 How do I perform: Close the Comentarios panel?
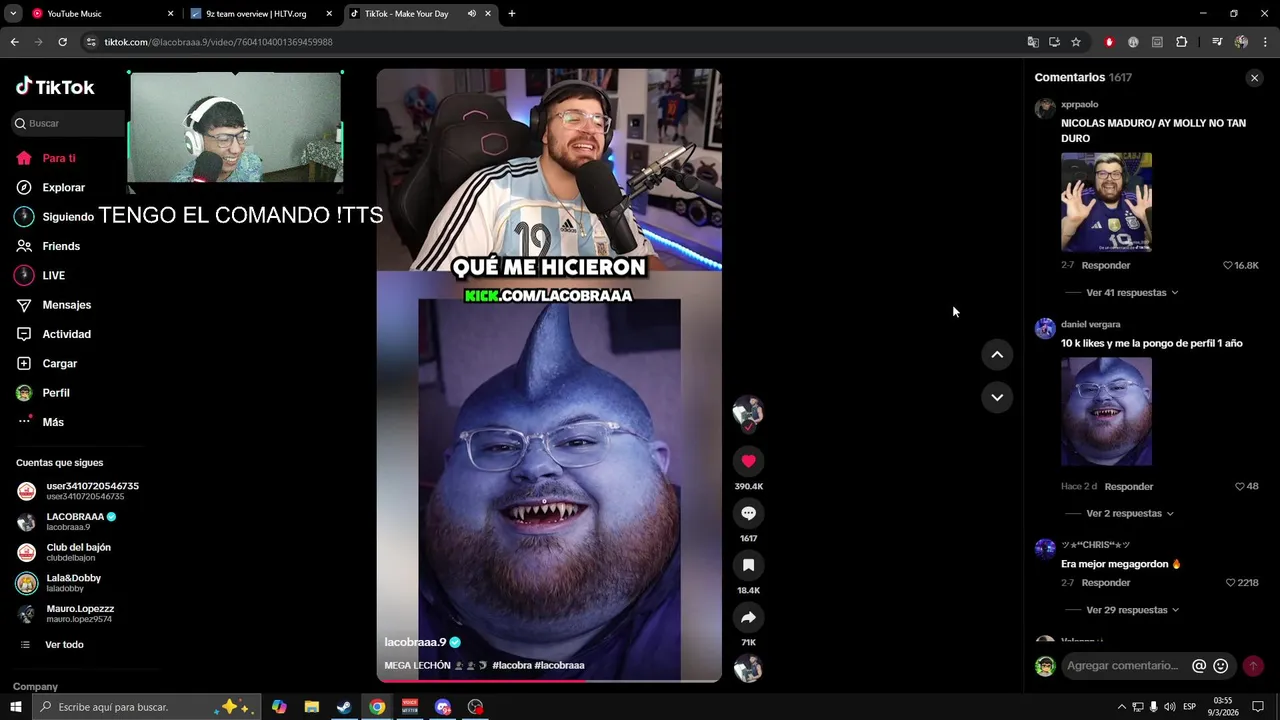coord(1254,78)
